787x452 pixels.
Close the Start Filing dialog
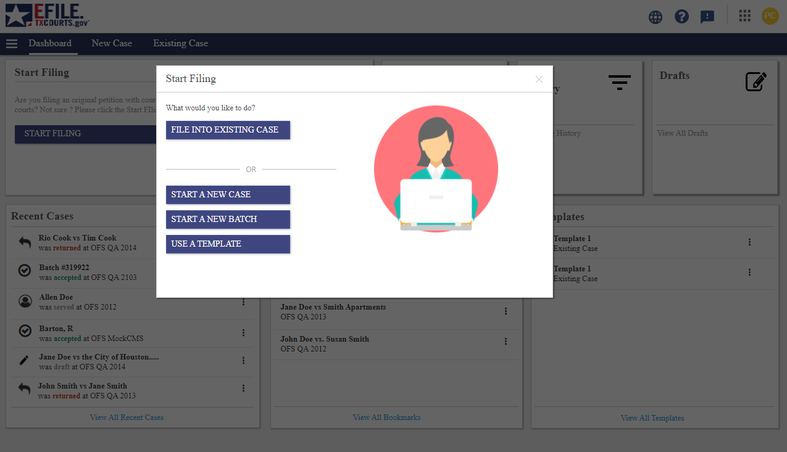pos(539,79)
